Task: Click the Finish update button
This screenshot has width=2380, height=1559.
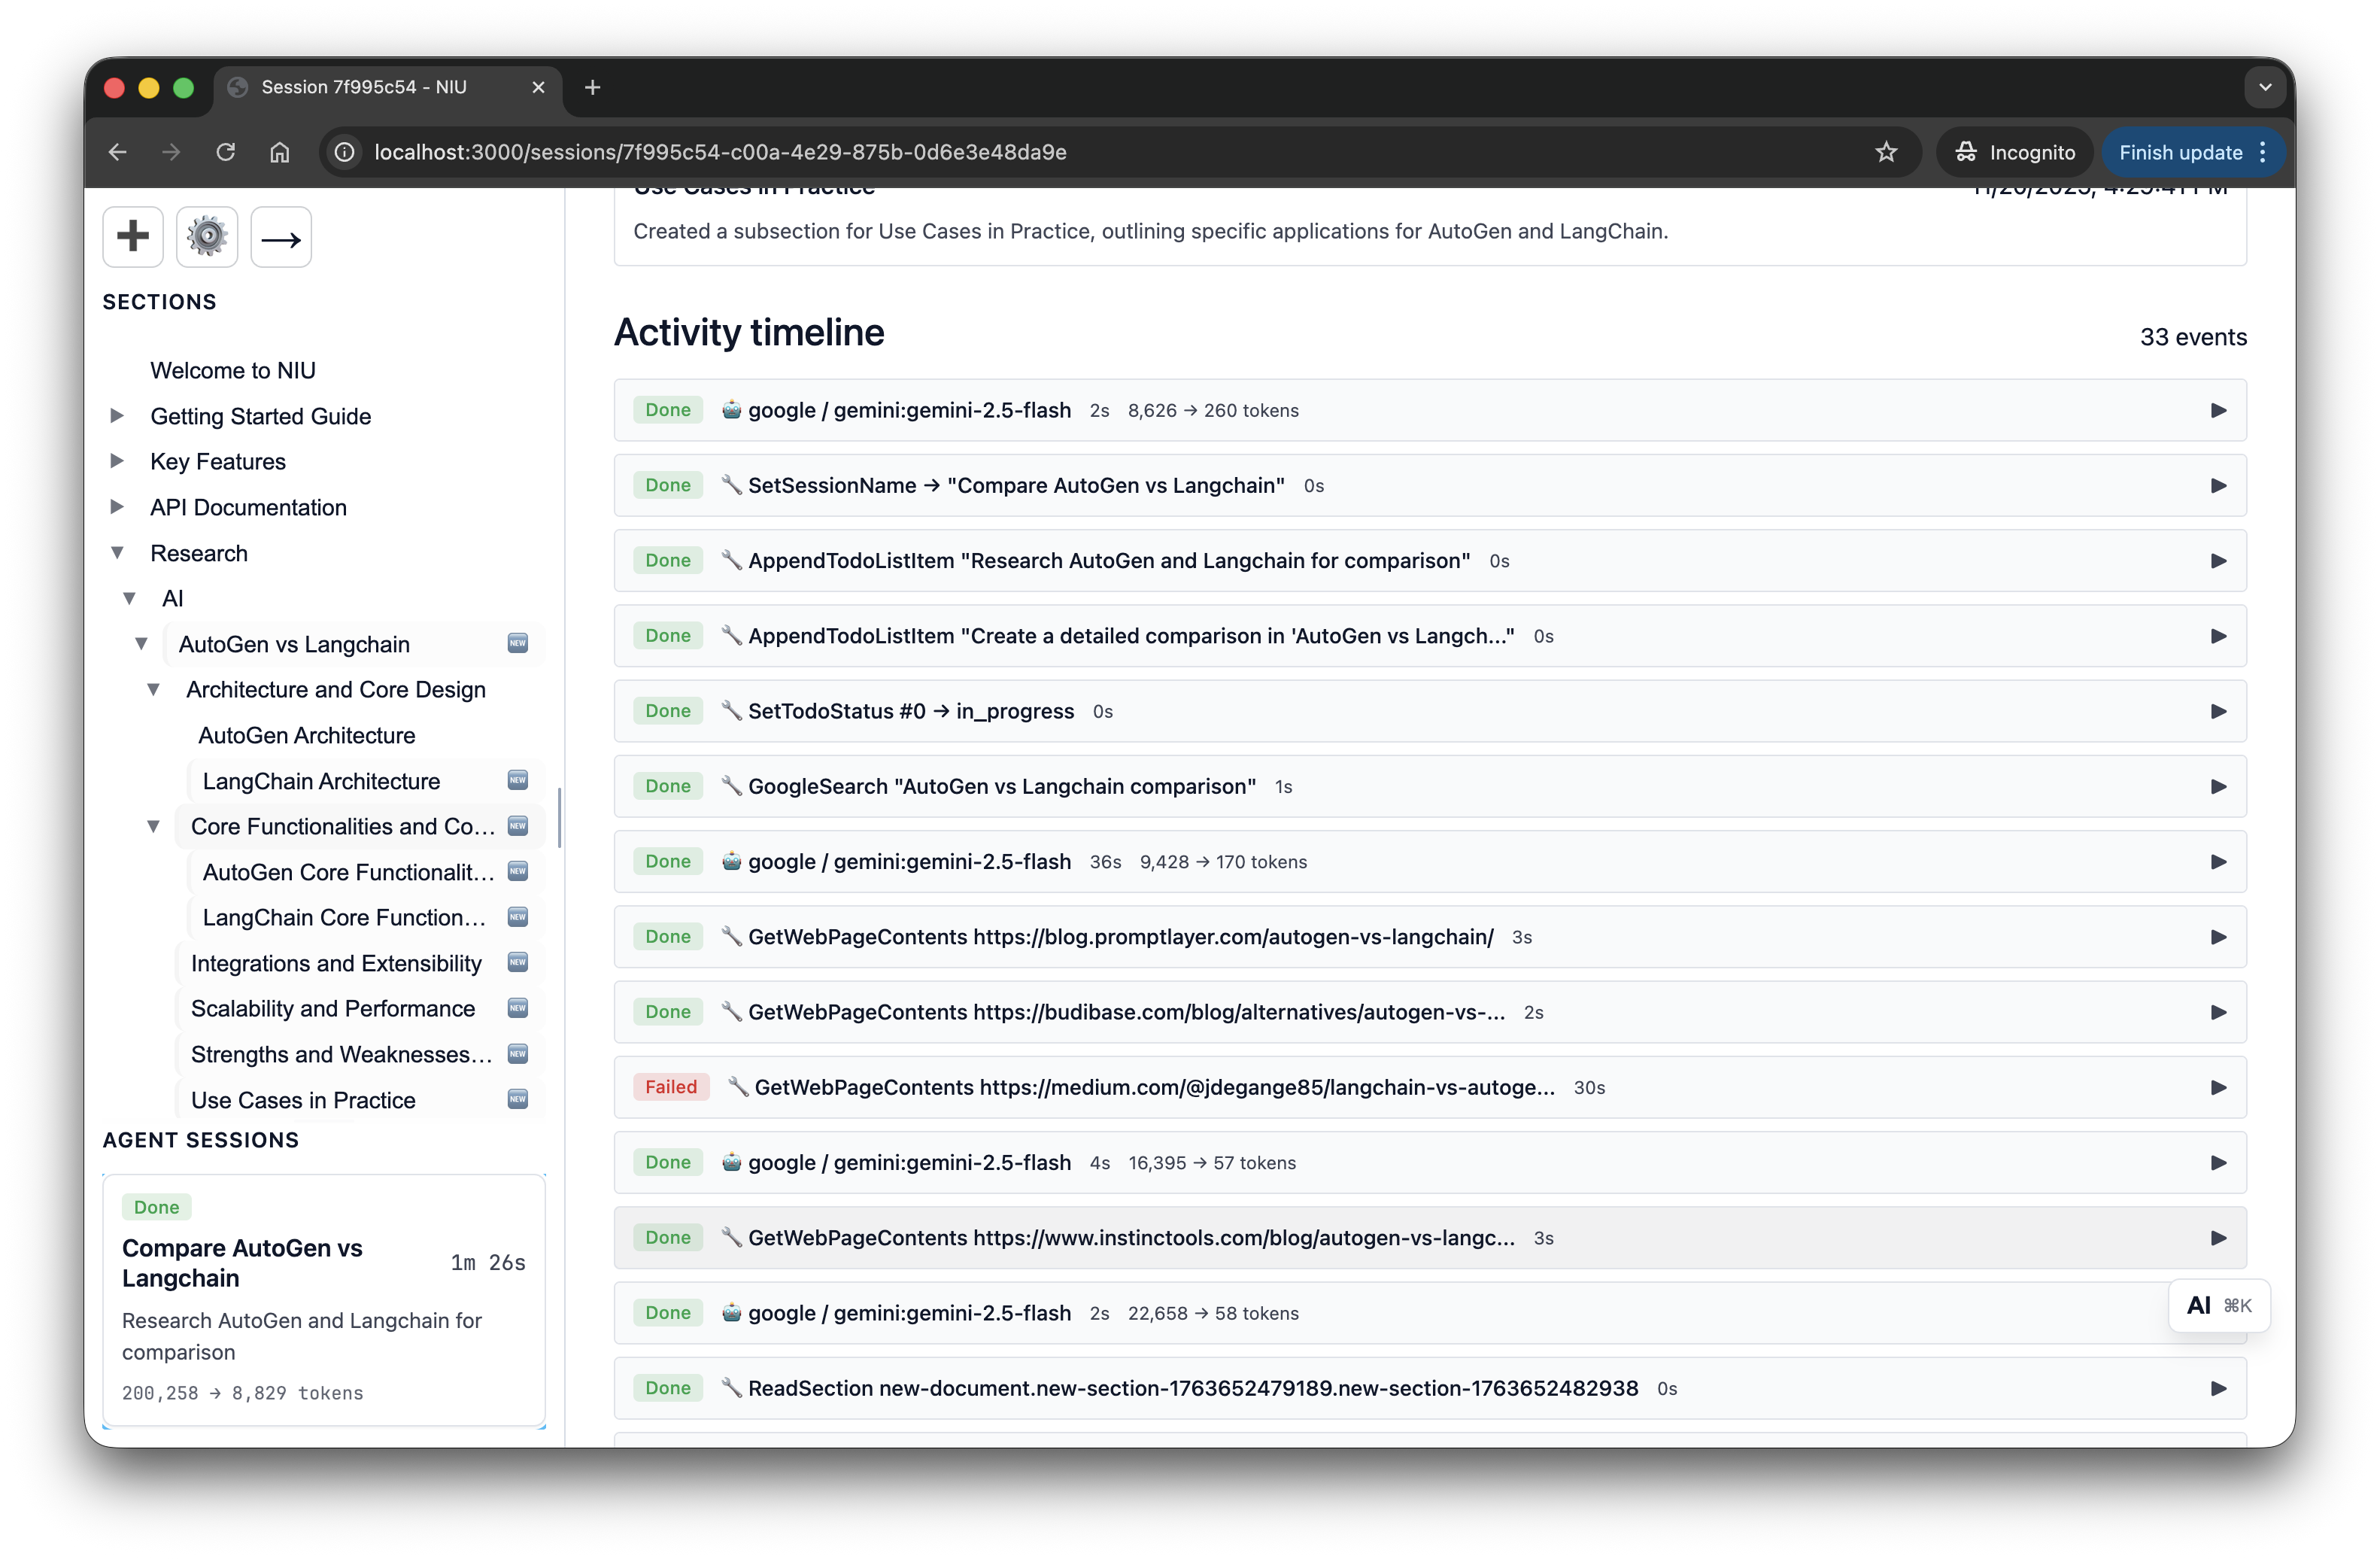Action: pyautogui.click(x=2193, y=152)
